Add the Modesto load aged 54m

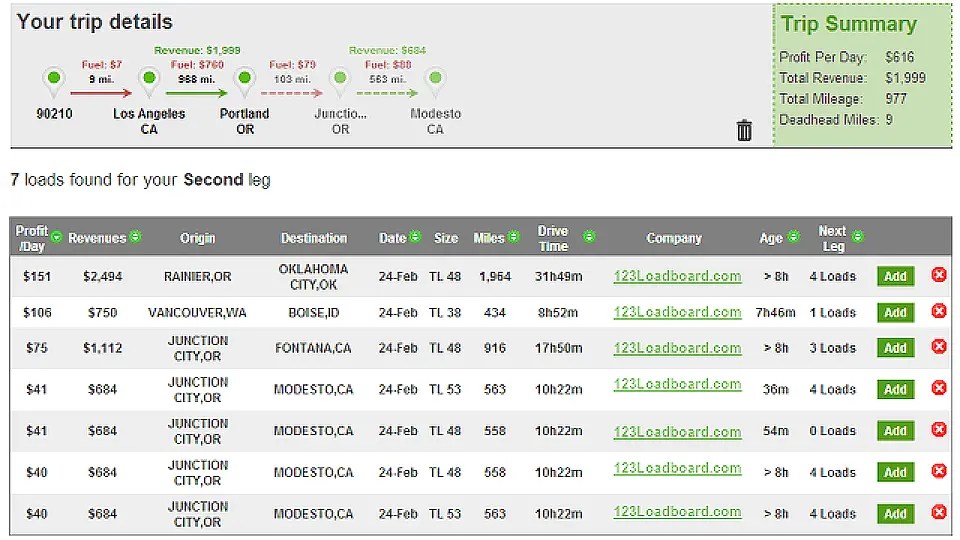pos(895,431)
